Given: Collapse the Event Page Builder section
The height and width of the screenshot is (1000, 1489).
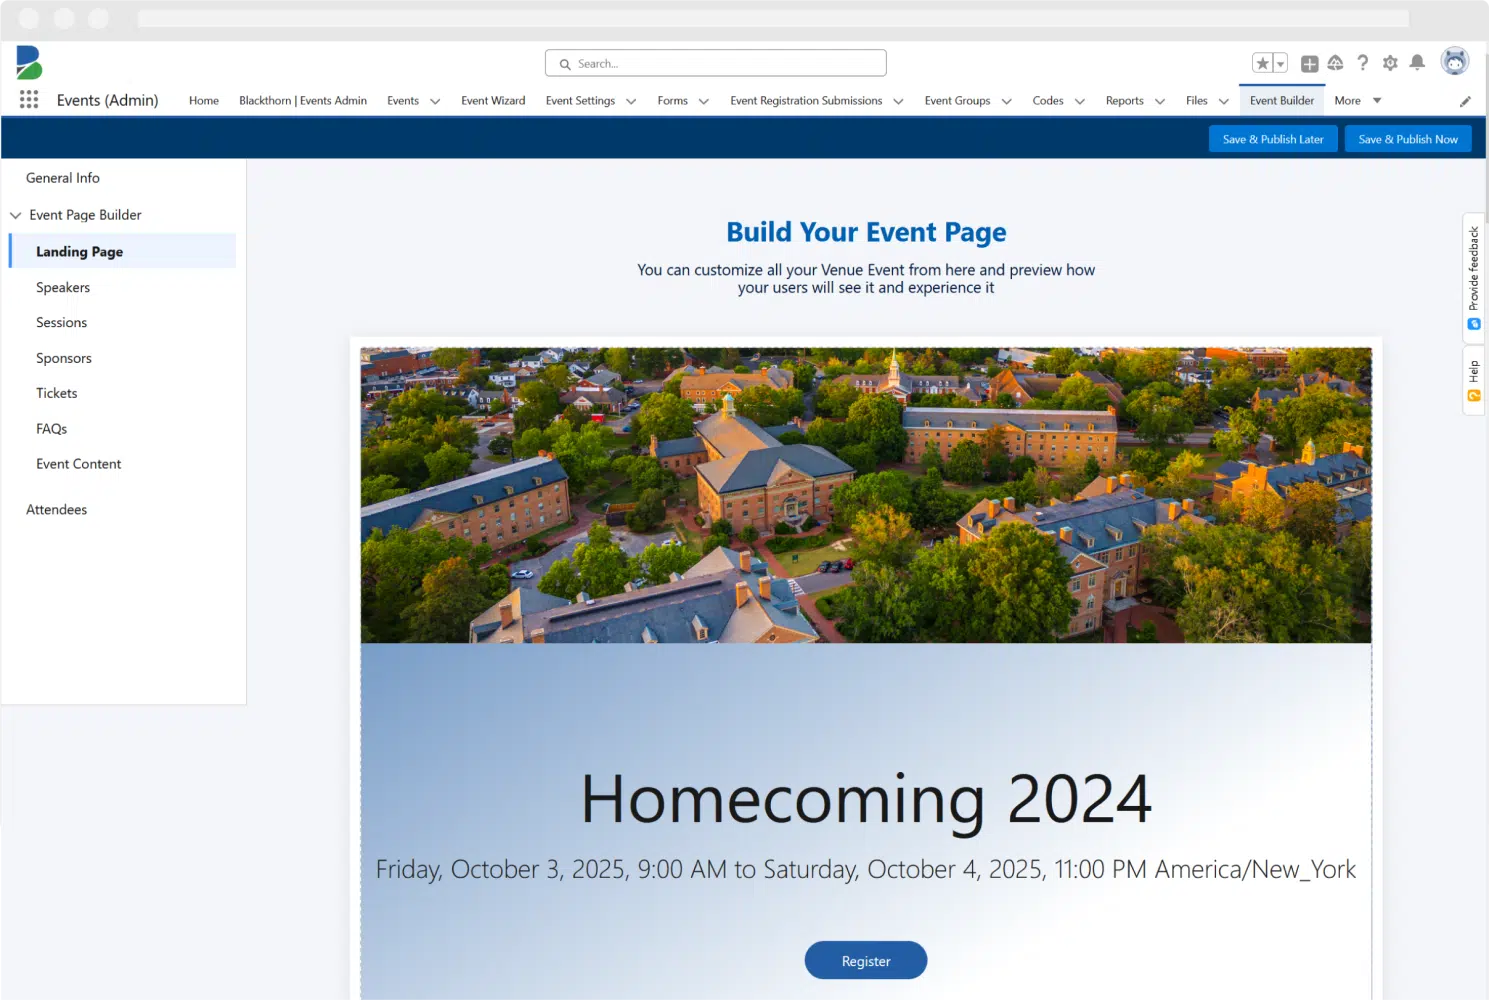Looking at the screenshot, I should [x=15, y=215].
